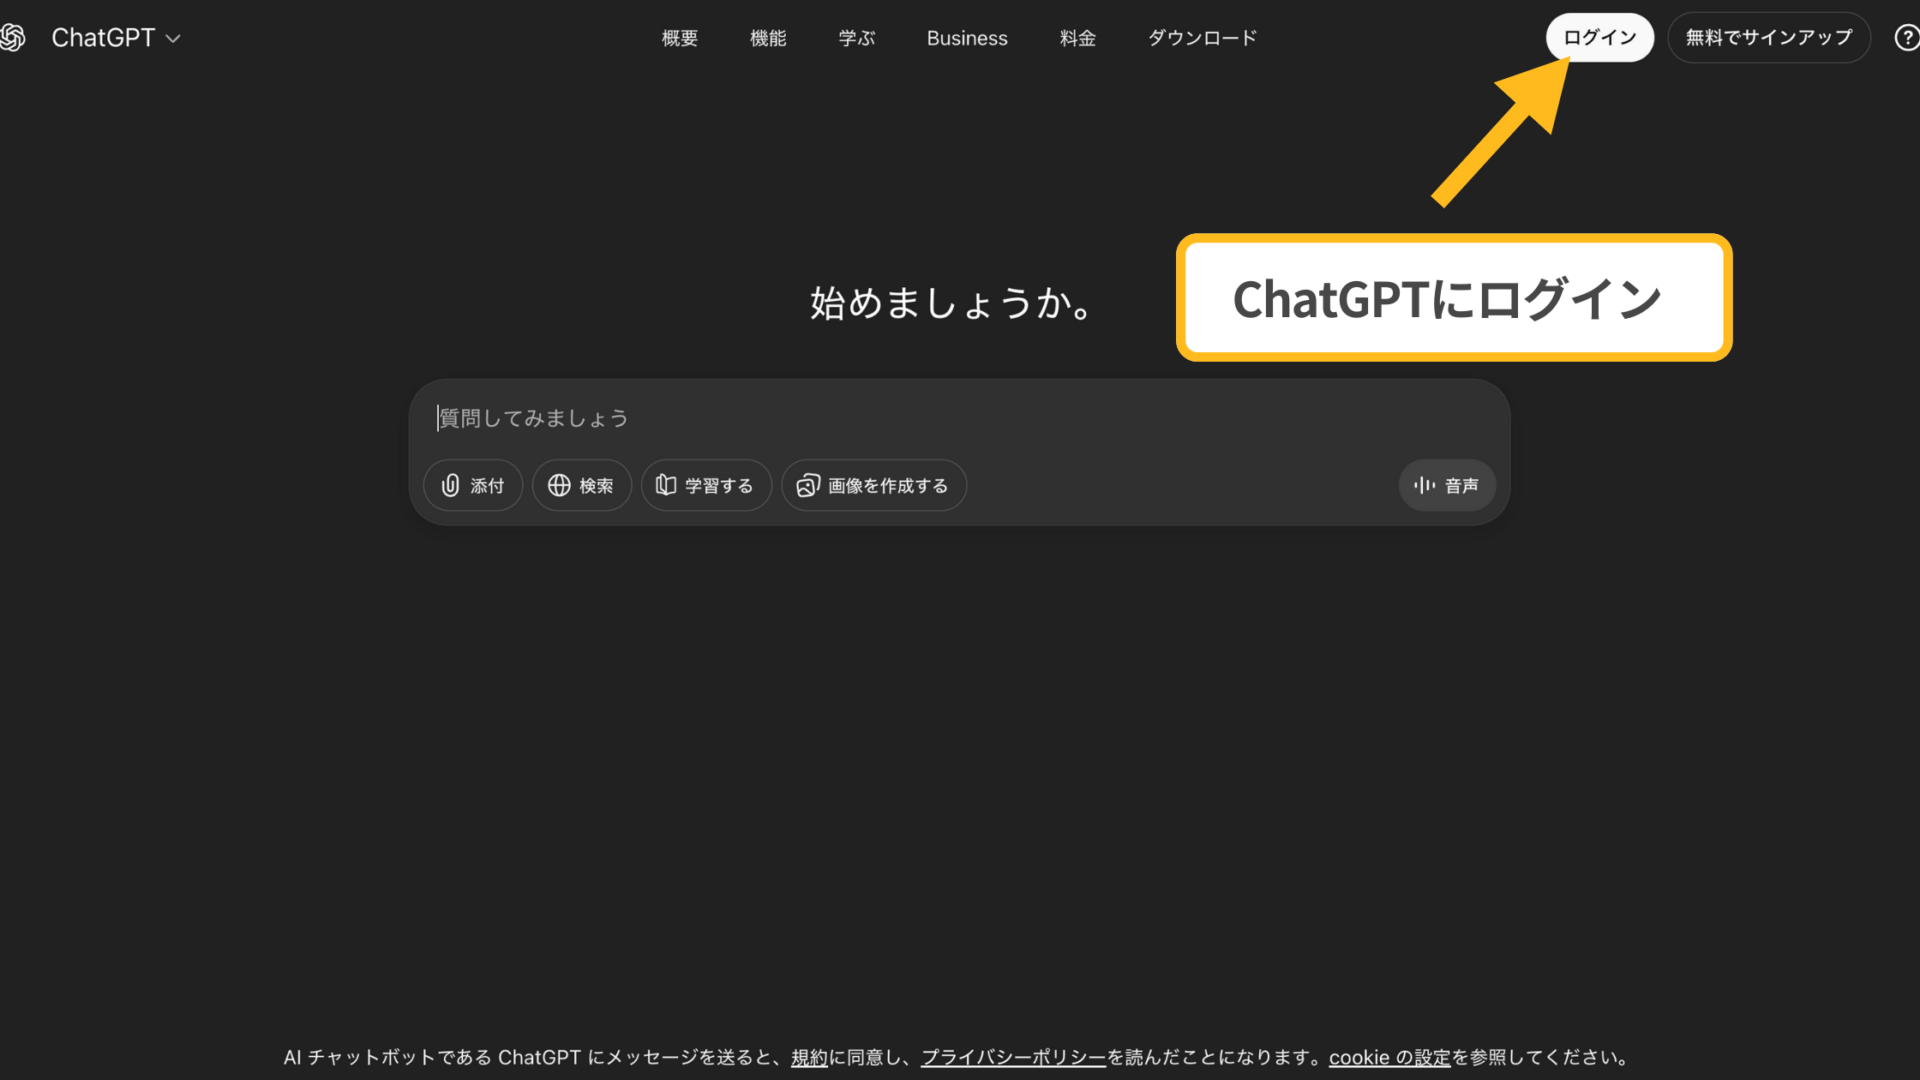The width and height of the screenshot is (1920, 1080).
Task: Open the 学ぶ navigation item
Action: [x=856, y=37]
